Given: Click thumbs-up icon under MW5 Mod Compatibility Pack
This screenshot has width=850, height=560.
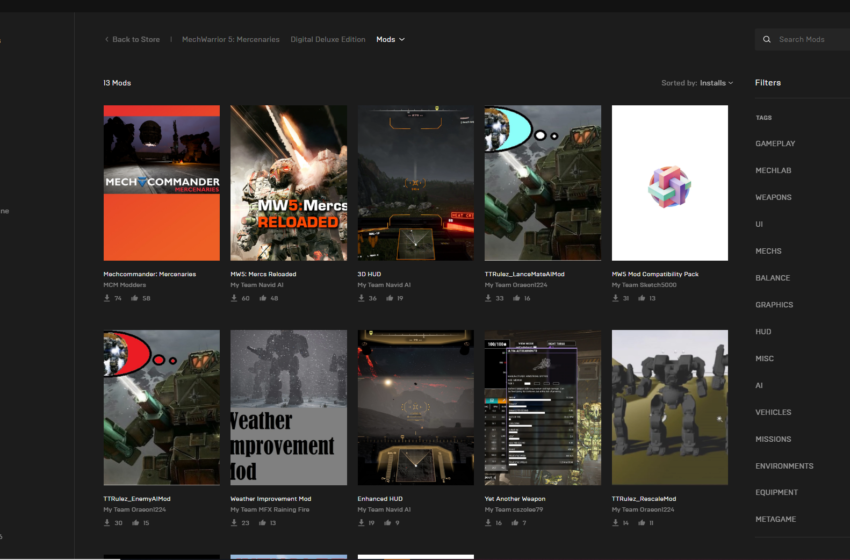Looking at the screenshot, I should 642,298.
